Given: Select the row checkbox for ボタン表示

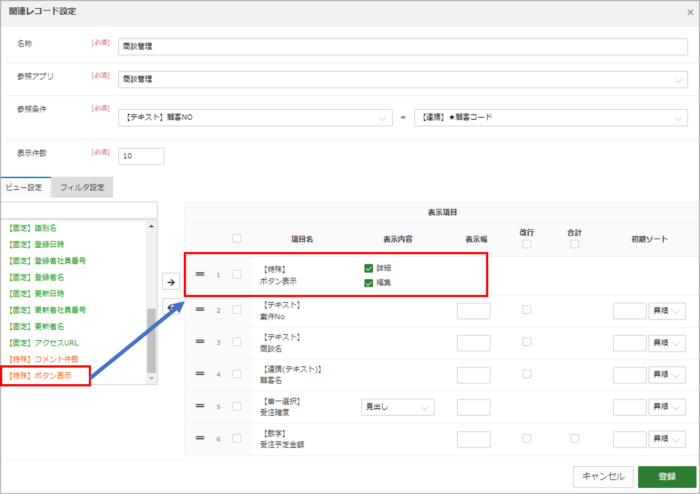Looking at the screenshot, I should [237, 274].
